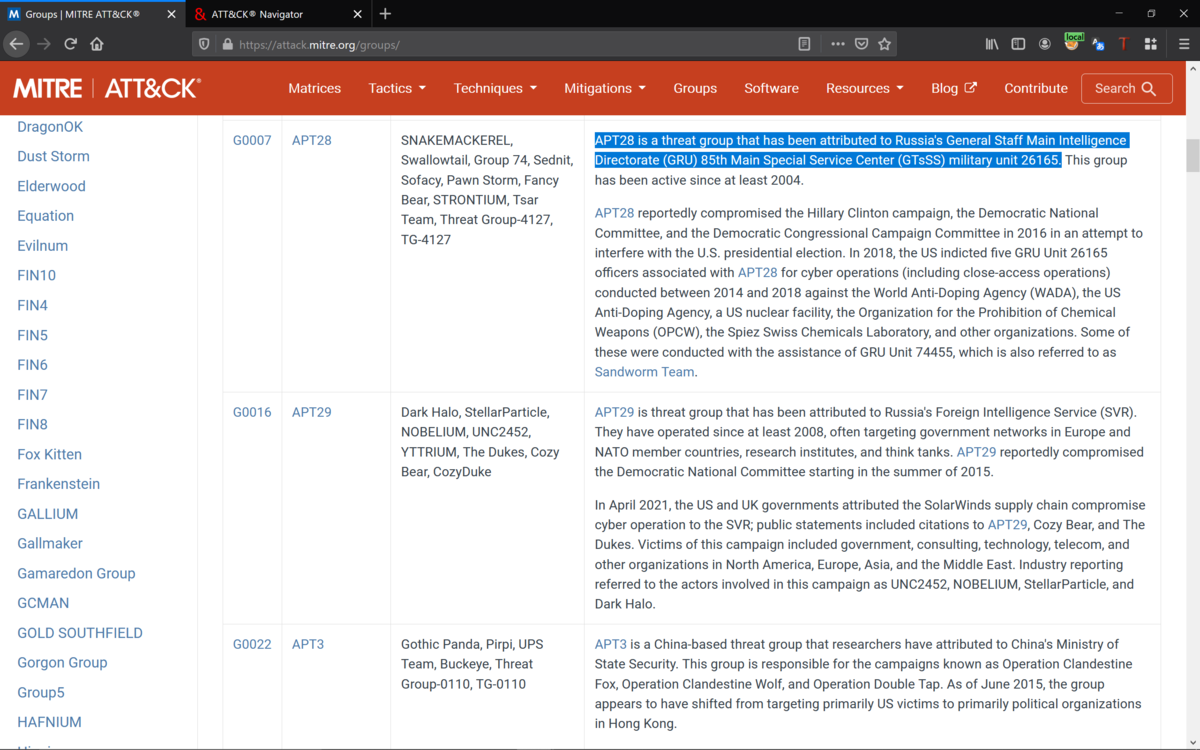Select Group5 in the sidebar
This screenshot has height=750, width=1200.
point(40,692)
